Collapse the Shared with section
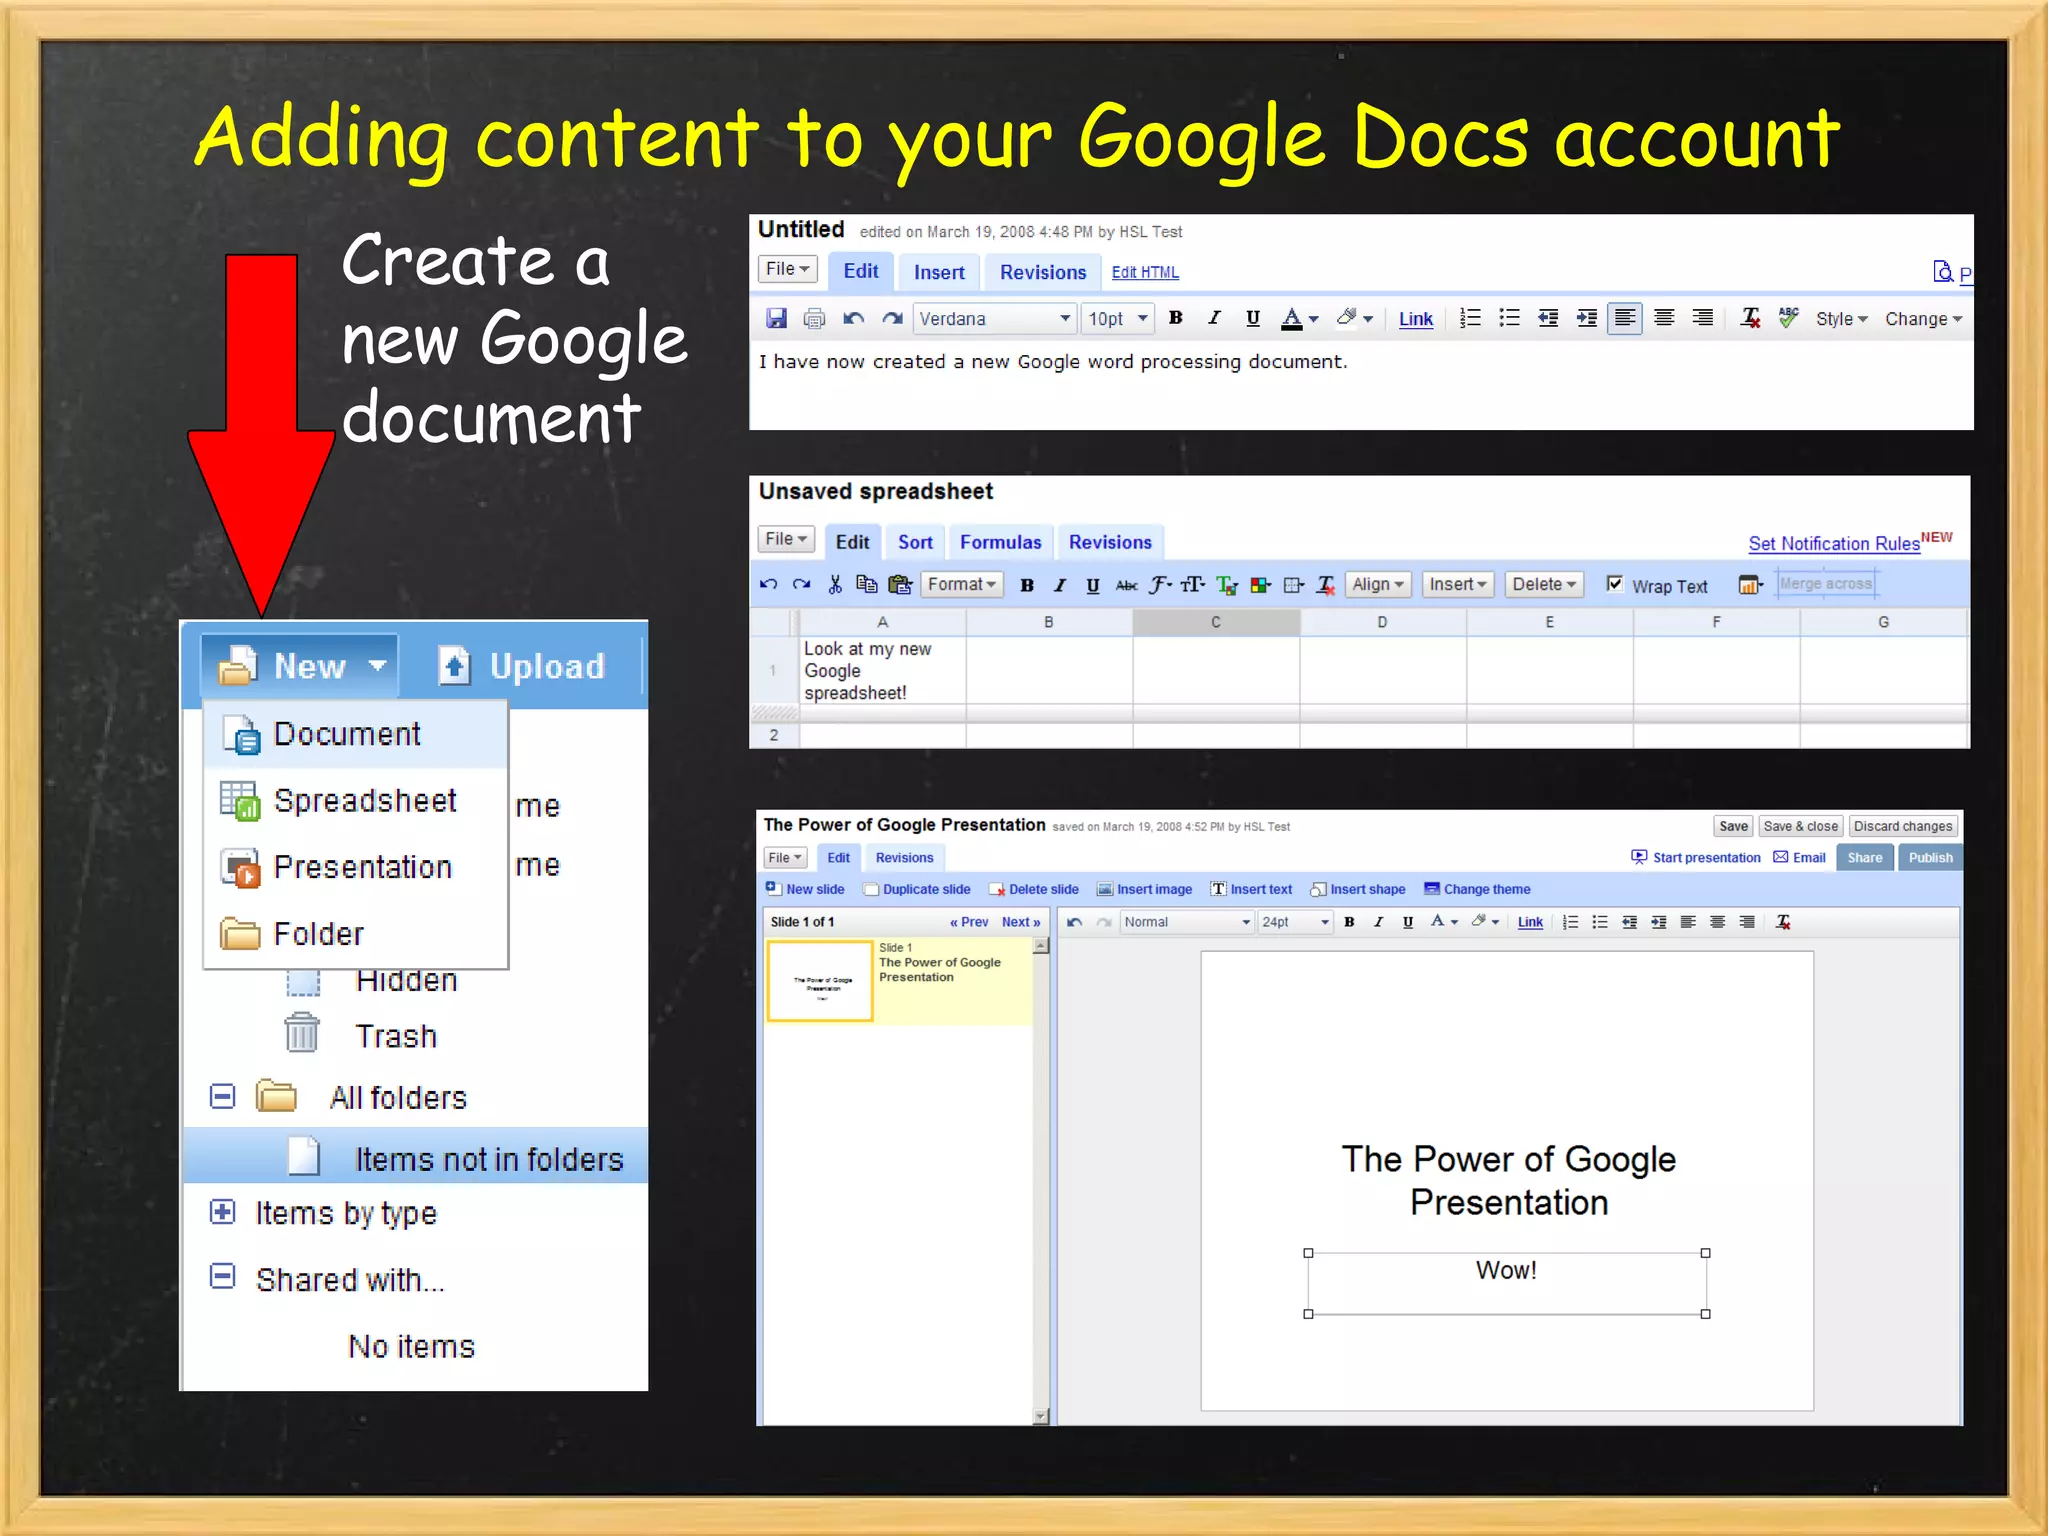This screenshot has height=1536, width=2048. (222, 1277)
